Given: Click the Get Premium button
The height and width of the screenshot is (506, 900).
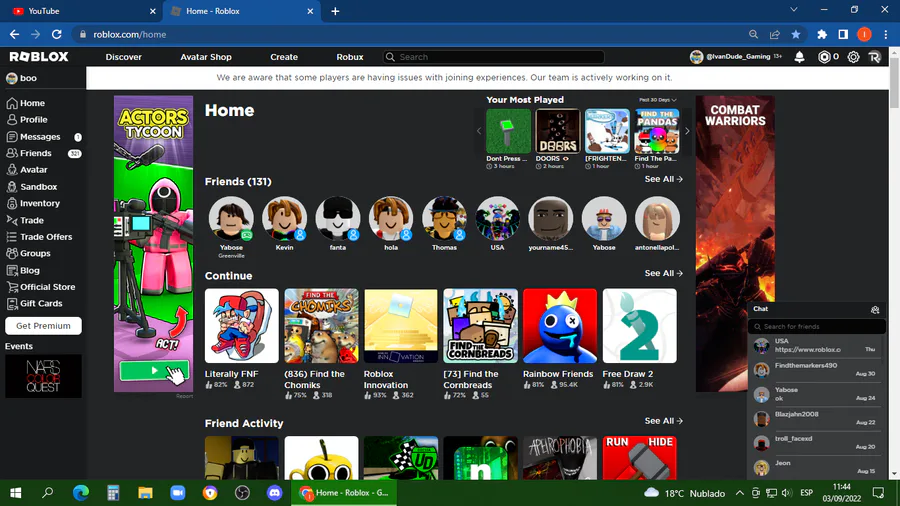Looking at the screenshot, I should (43, 326).
